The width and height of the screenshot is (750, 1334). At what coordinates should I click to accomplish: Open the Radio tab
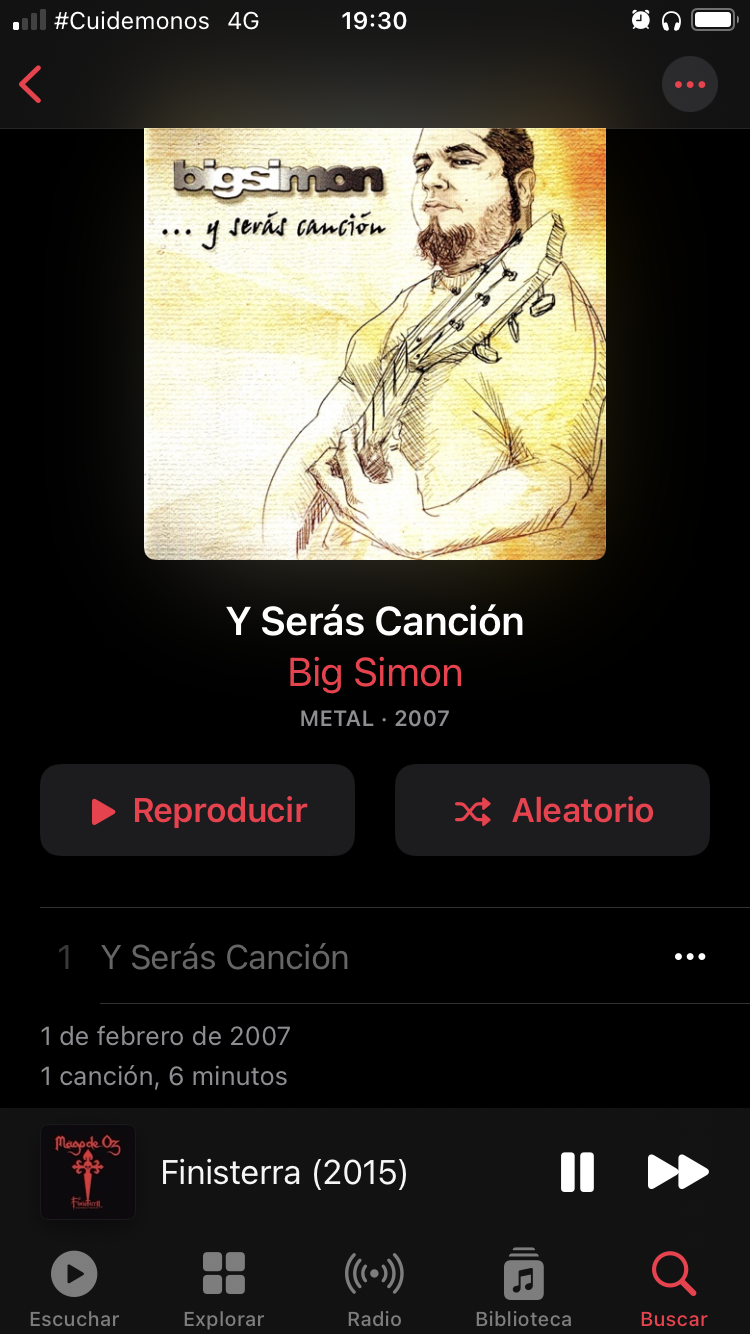tap(374, 1290)
